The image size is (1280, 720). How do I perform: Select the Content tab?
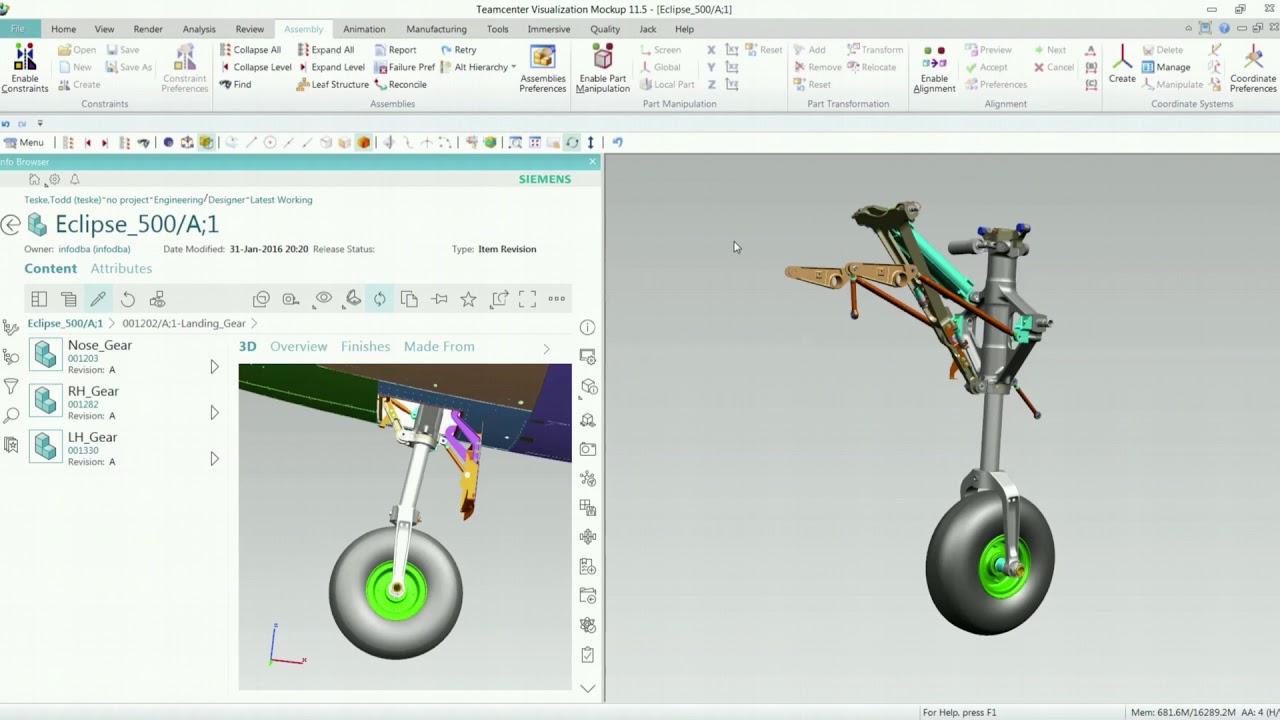(x=50, y=268)
